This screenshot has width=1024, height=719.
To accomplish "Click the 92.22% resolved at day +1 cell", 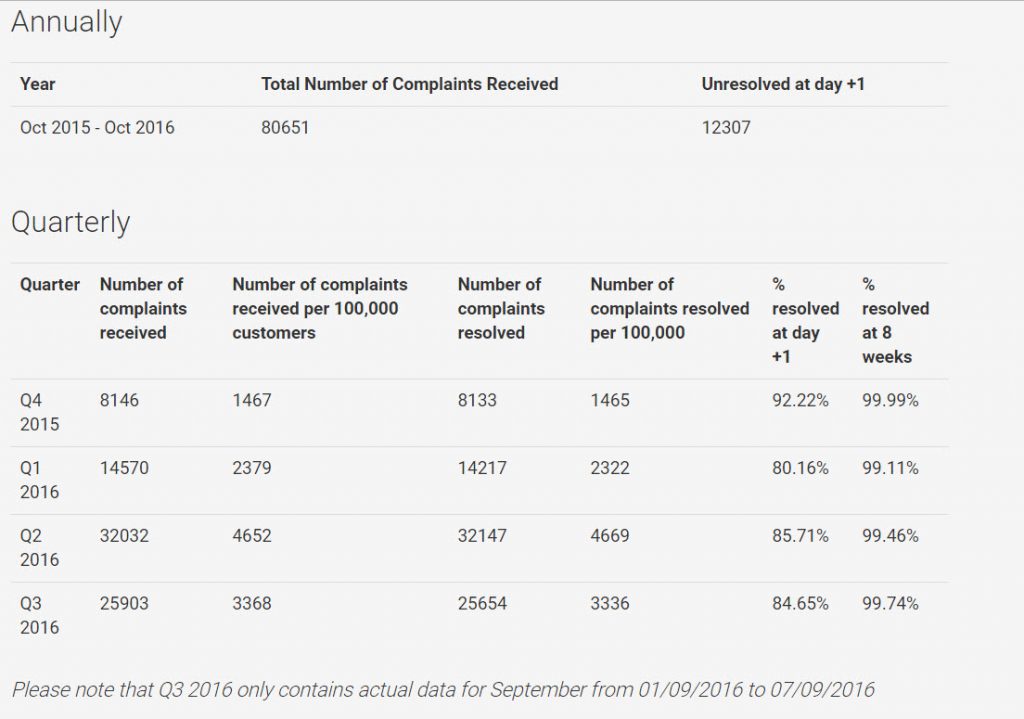I will tap(800, 401).
